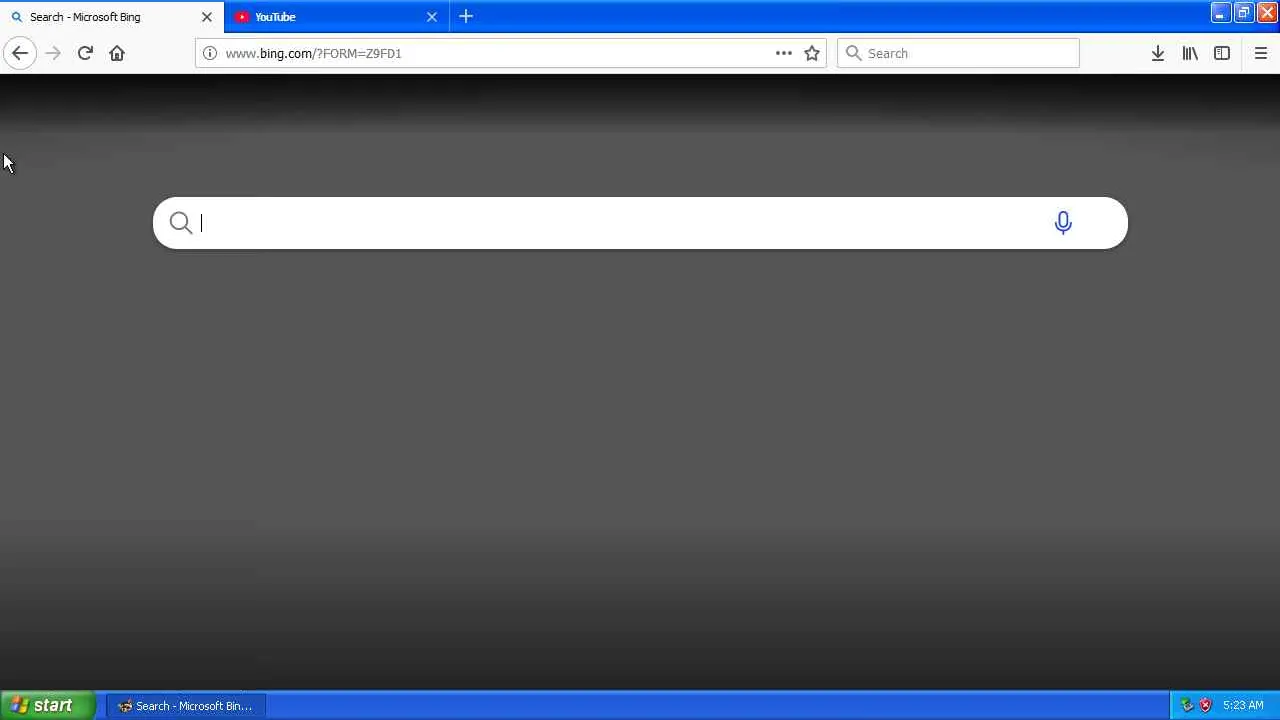Click the browser toolbar Search field
The width and height of the screenshot is (1280, 720).
(958, 53)
